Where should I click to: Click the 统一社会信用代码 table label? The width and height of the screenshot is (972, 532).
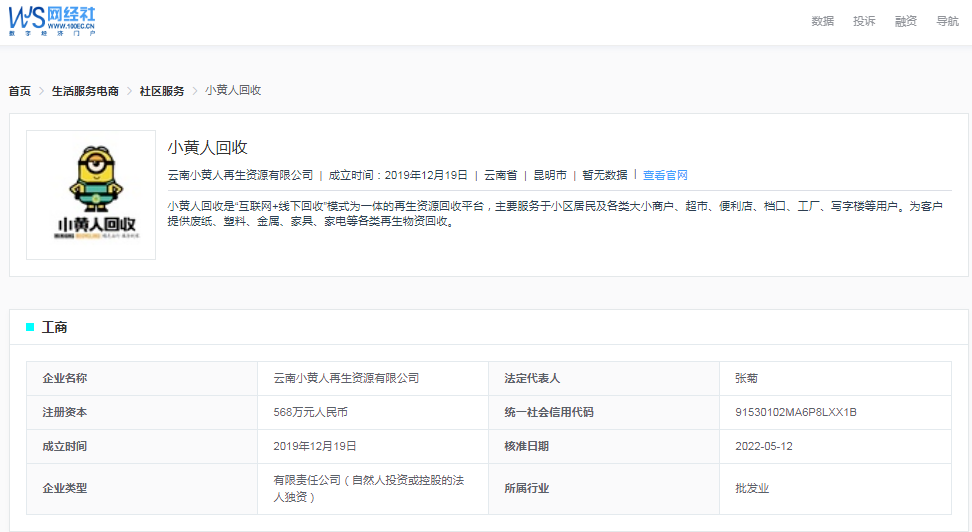[549, 412]
